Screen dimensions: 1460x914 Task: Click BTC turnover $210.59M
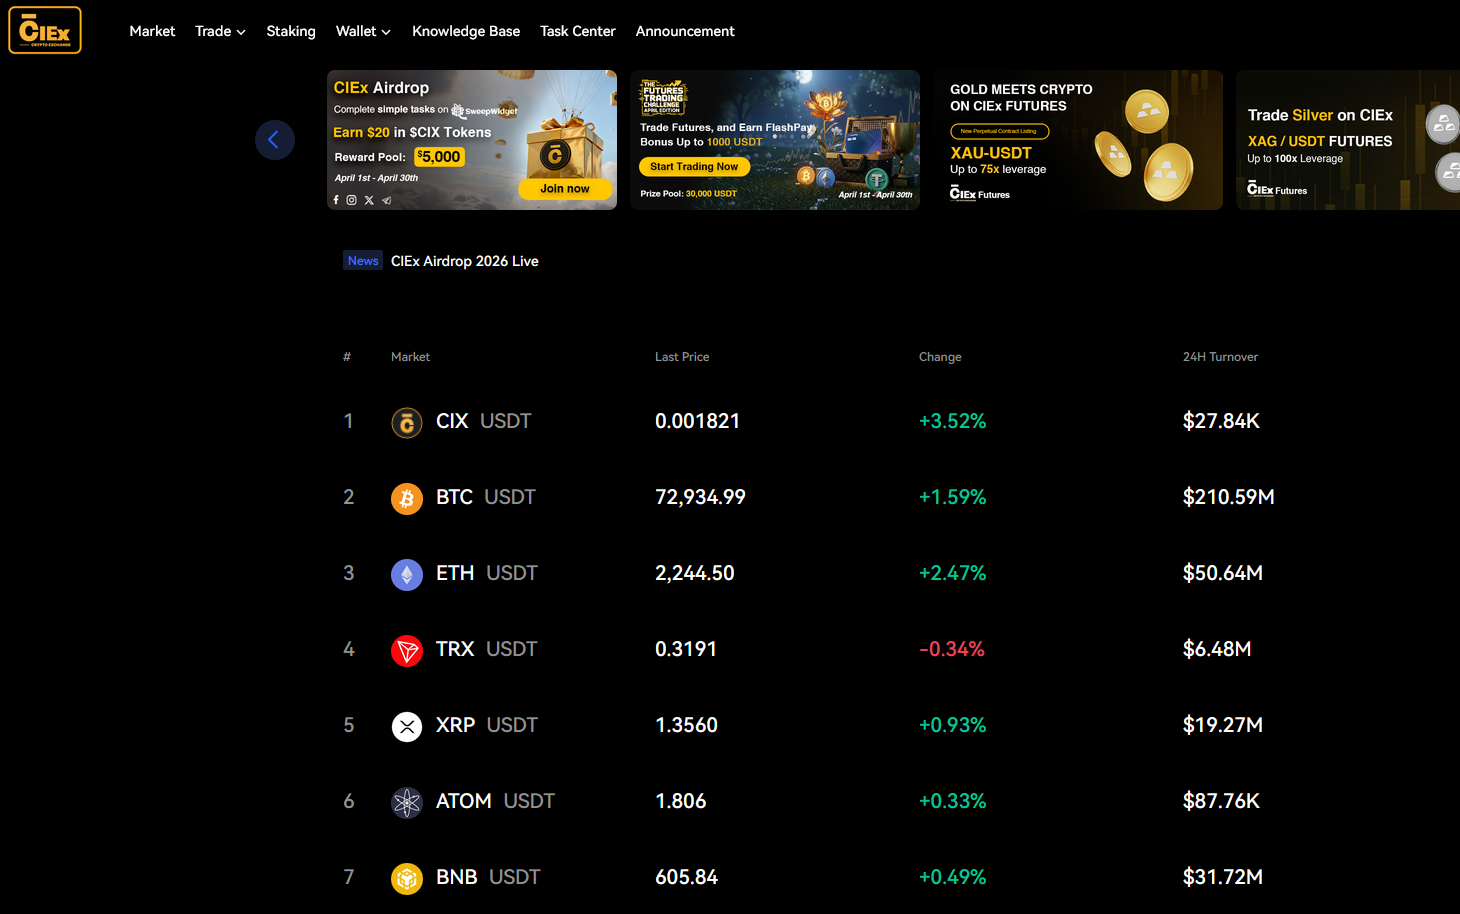point(1229,497)
